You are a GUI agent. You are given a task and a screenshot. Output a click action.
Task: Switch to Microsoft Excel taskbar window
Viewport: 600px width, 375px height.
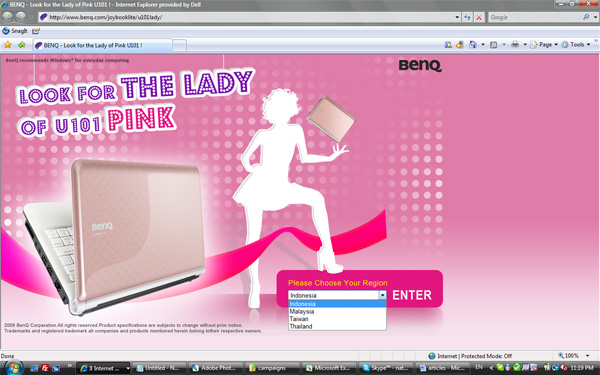click(330, 368)
